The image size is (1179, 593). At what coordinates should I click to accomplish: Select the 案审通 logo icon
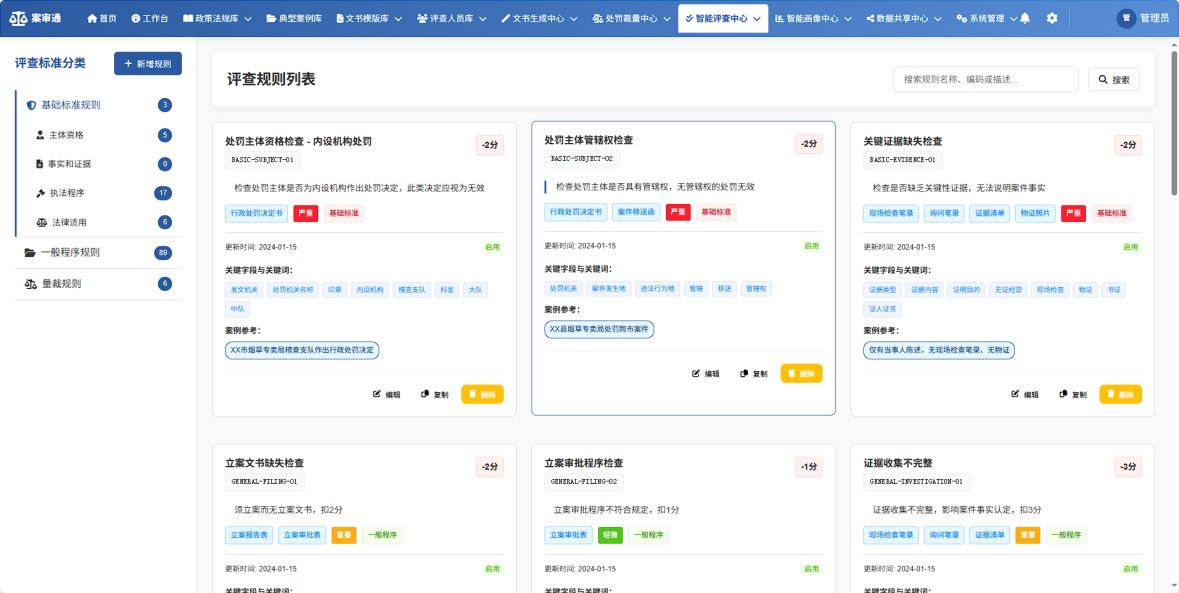point(21,17)
